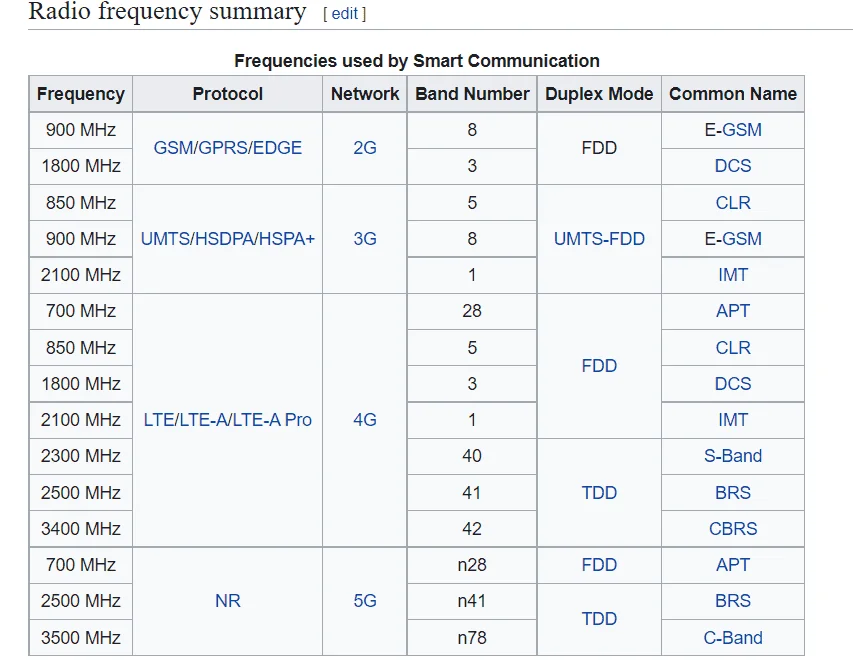Image resolution: width=853 pixels, height=665 pixels.
Task: Open the GSM/GPRS/EDGE protocol link
Action: point(227,147)
